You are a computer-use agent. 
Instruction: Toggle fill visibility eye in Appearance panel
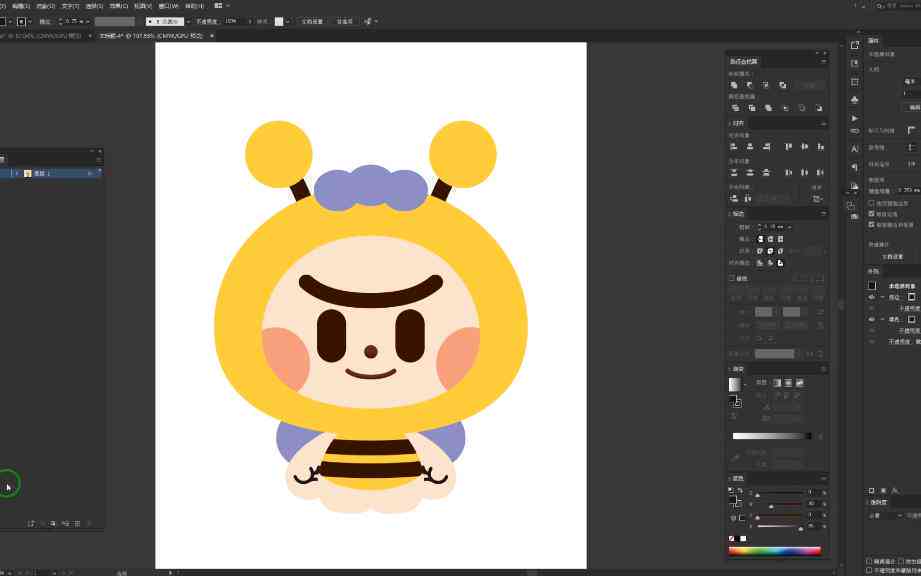pyautogui.click(x=872, y=319)
